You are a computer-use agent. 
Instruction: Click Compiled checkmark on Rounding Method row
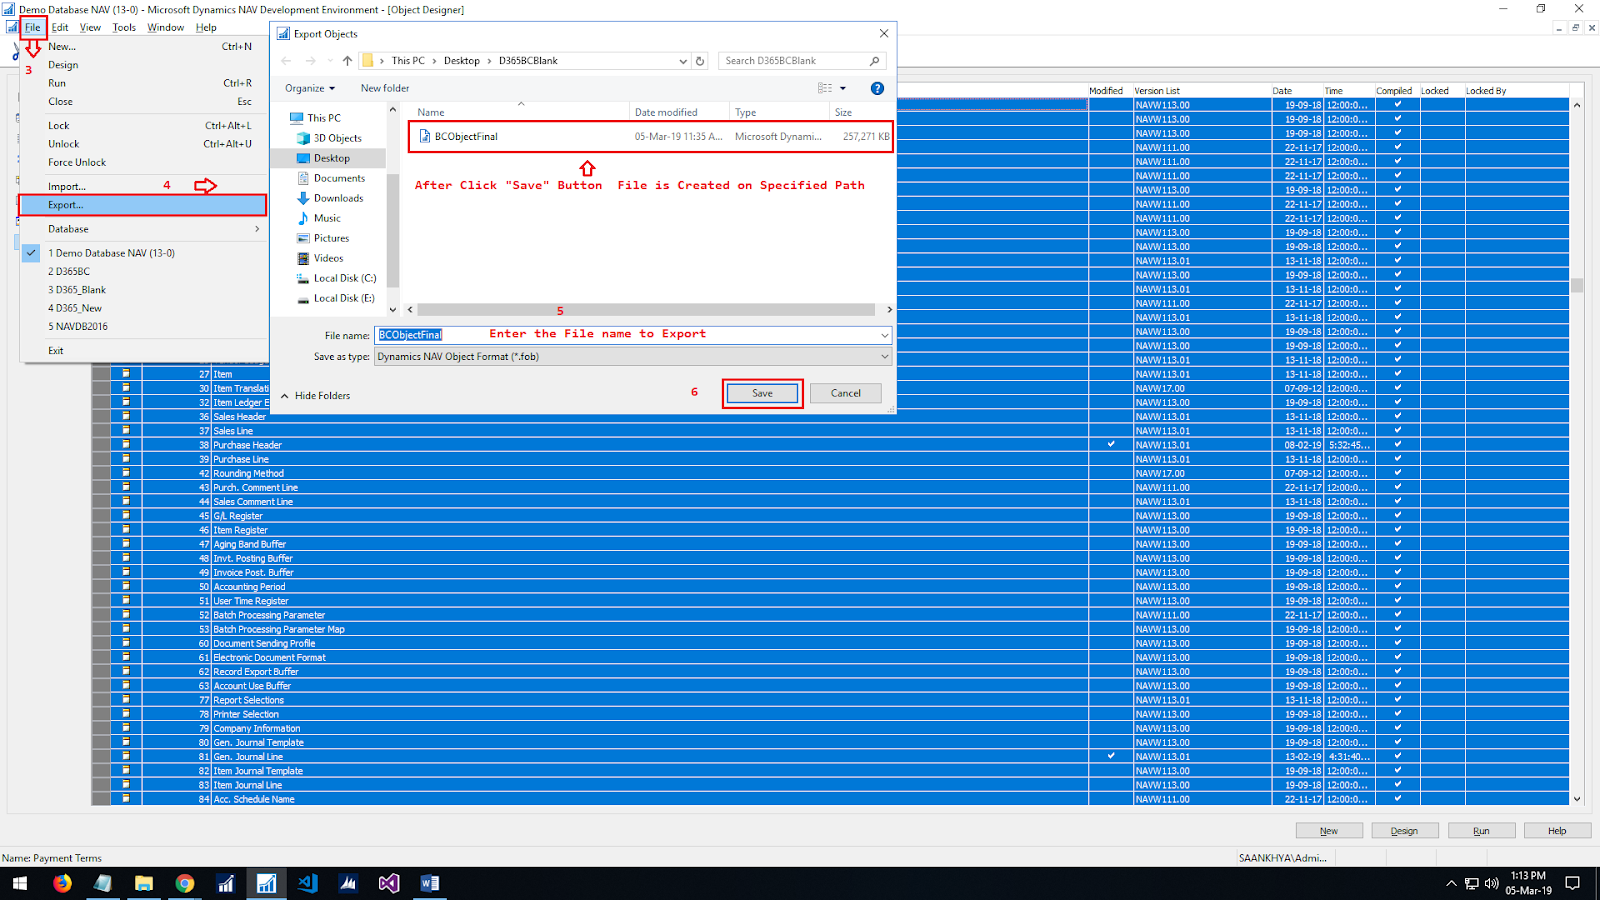click(x=1398, y=473)
